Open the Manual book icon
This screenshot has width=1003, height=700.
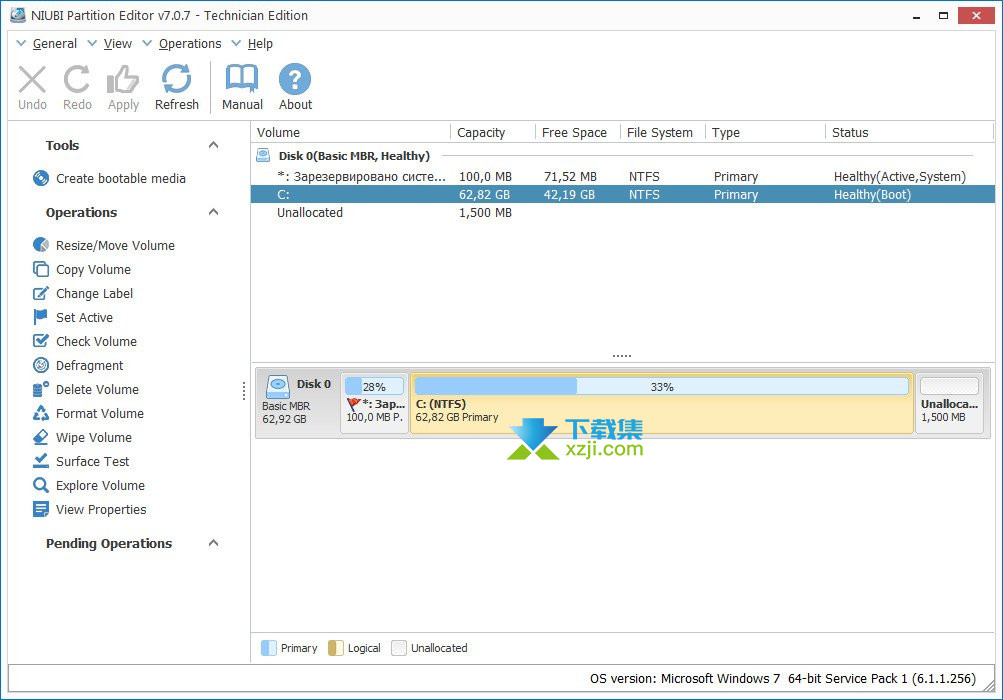(x=242, y=79)
